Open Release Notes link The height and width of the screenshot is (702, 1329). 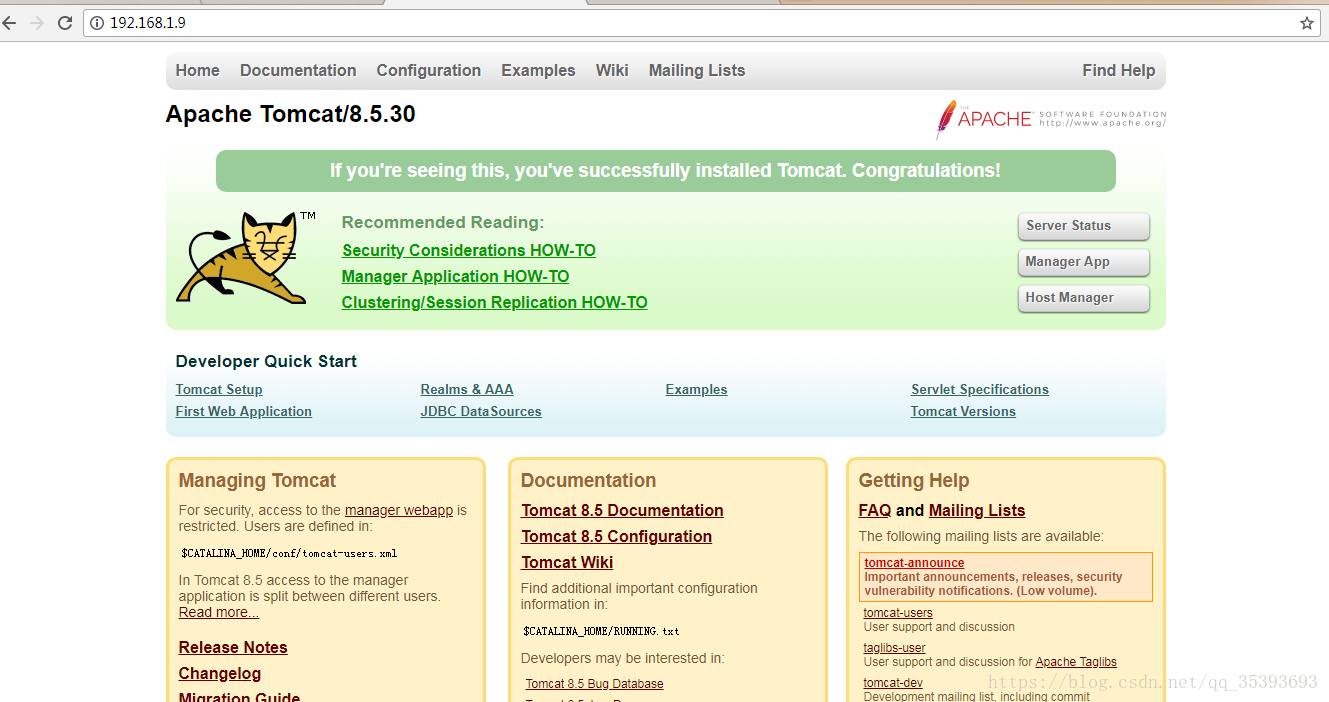pyautogui.click(x=233, y=648)
